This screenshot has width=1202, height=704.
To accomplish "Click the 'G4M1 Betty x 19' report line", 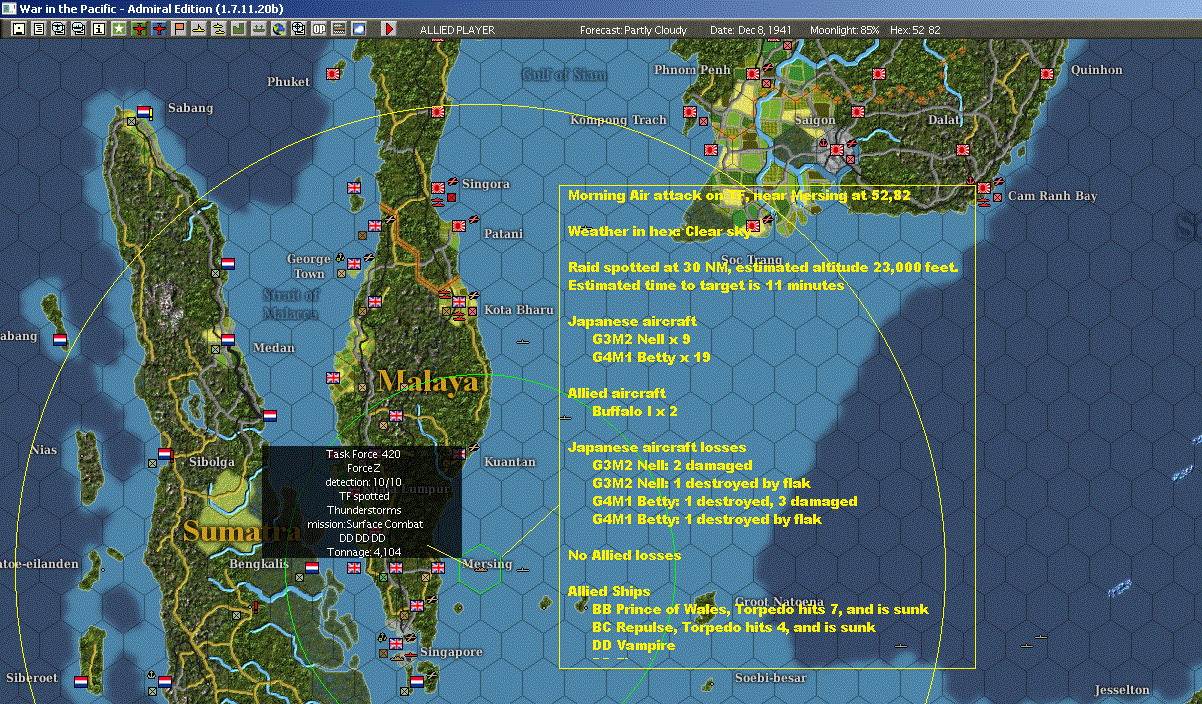I will coord(651,357).
